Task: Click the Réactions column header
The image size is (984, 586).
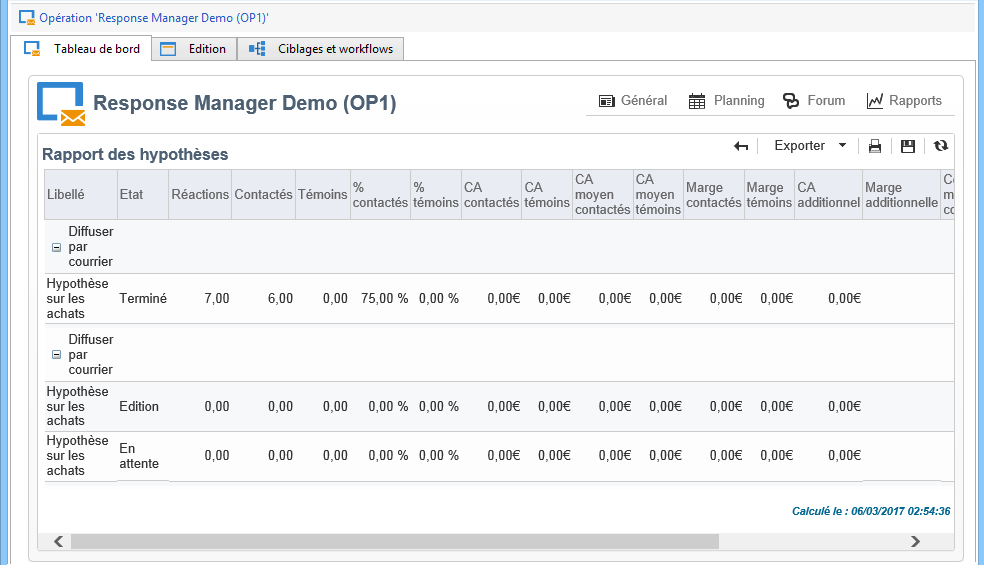Action: click(x=200, y=194)
